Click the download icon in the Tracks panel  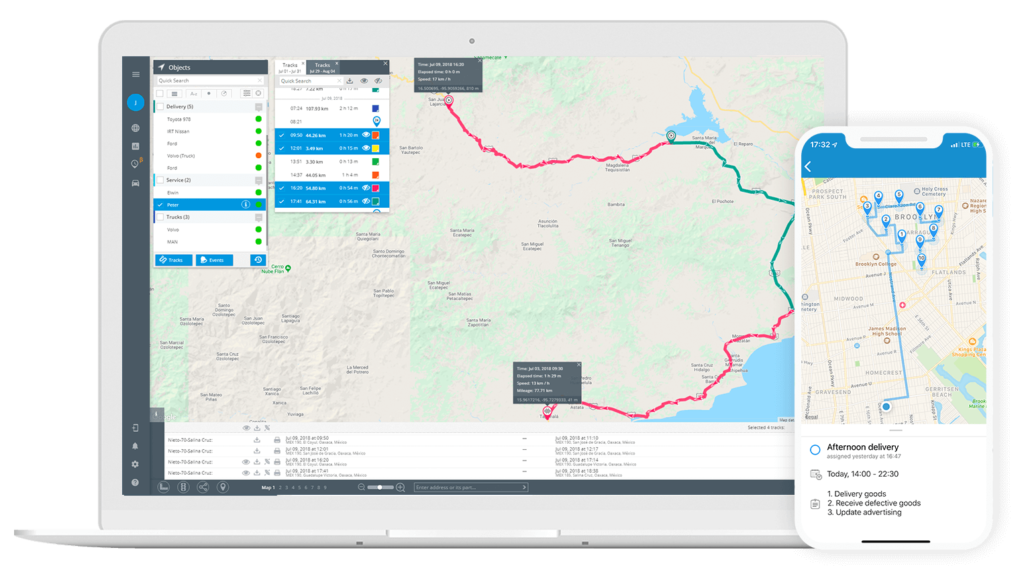(349, 80)
